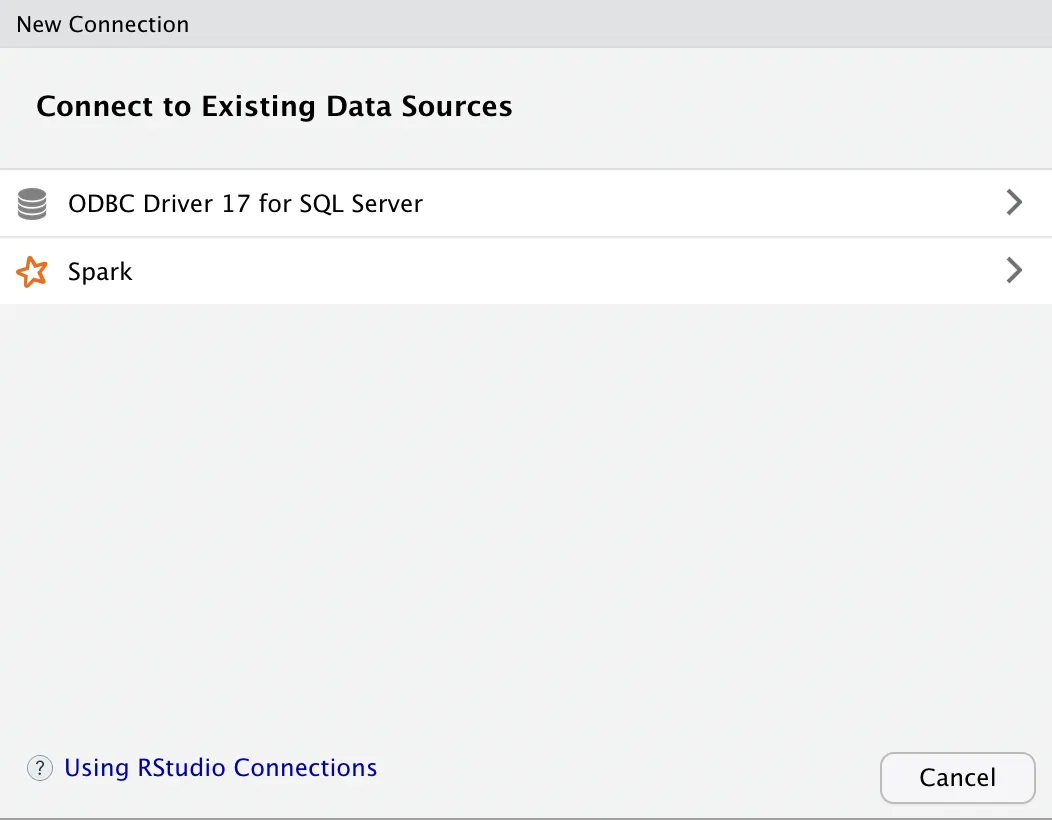The width and height of the screenshot is (1052, 820).
Task: Click the Connect to Existing Data Sources heading
Action: (x=274, y=107)
